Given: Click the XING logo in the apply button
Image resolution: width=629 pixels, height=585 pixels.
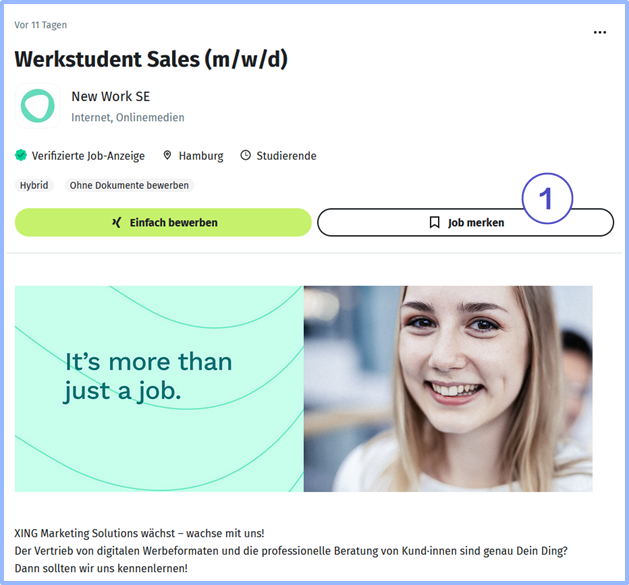Looking at the screenshot, I should click(116, 222).
